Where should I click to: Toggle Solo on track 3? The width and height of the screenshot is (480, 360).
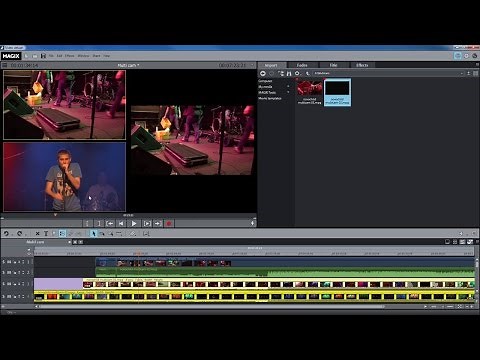[3, 284]
